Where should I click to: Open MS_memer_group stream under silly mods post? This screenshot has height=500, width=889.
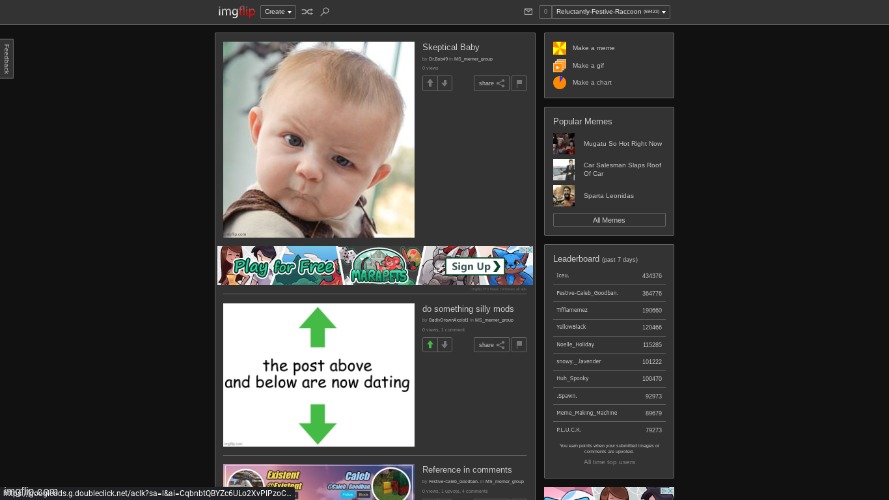coord(494,320)
